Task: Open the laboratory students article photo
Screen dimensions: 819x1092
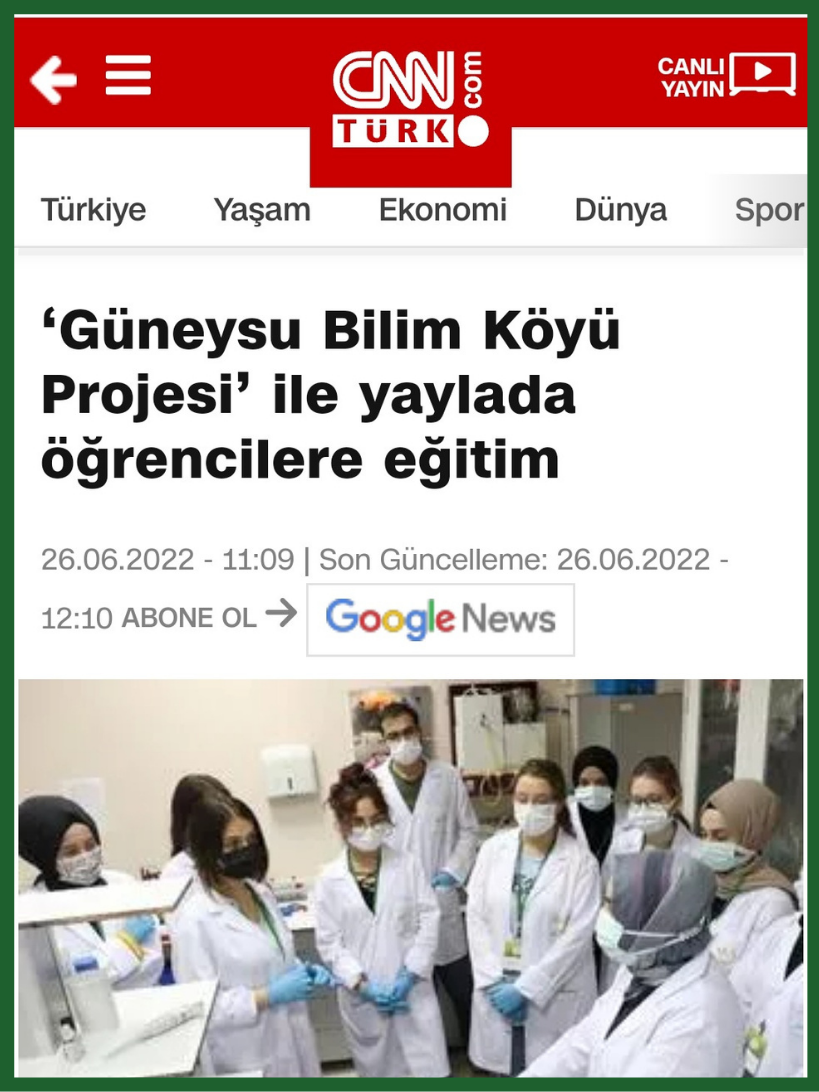Action: 410,878
